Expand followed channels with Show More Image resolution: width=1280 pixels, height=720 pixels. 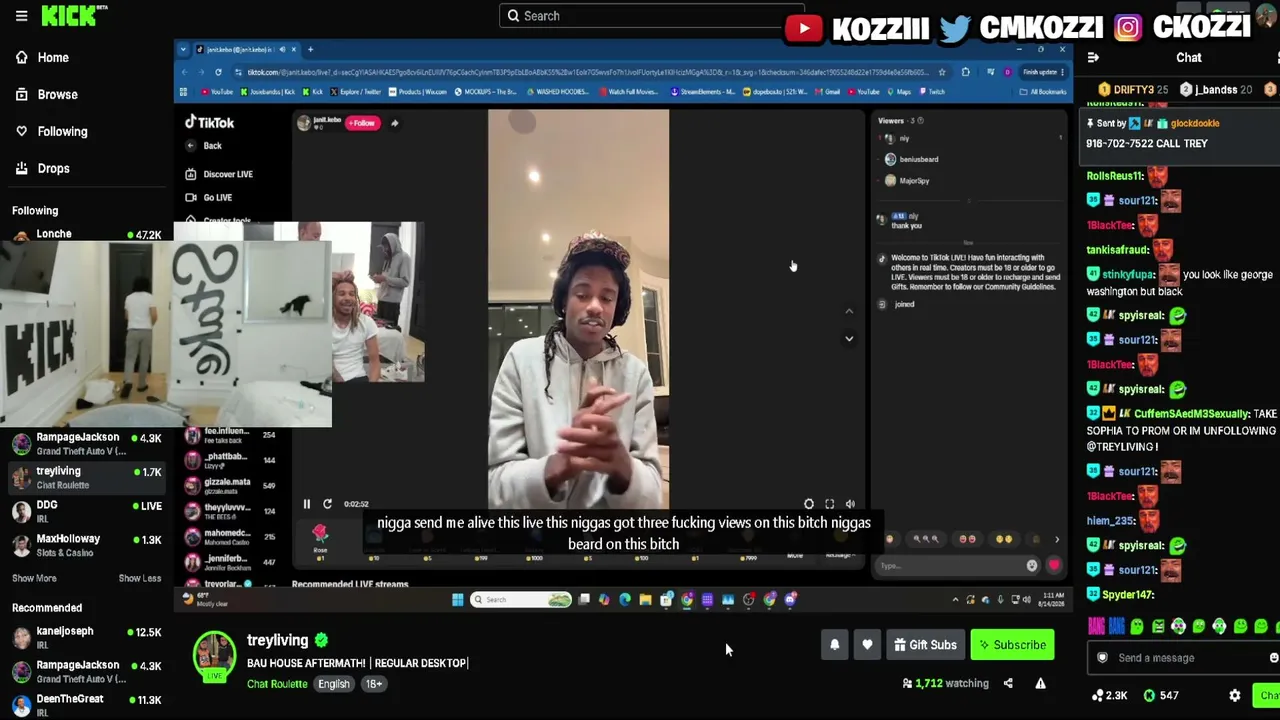[x=34, y=578]
